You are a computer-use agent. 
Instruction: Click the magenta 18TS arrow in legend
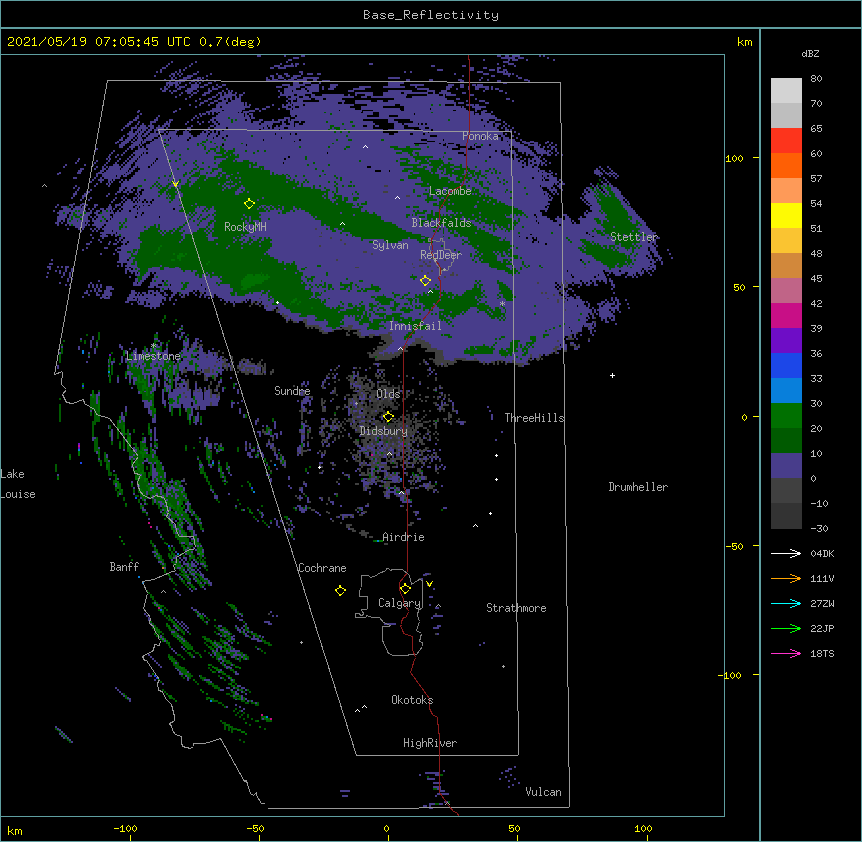pyautogui.click(x=786, y=653)
